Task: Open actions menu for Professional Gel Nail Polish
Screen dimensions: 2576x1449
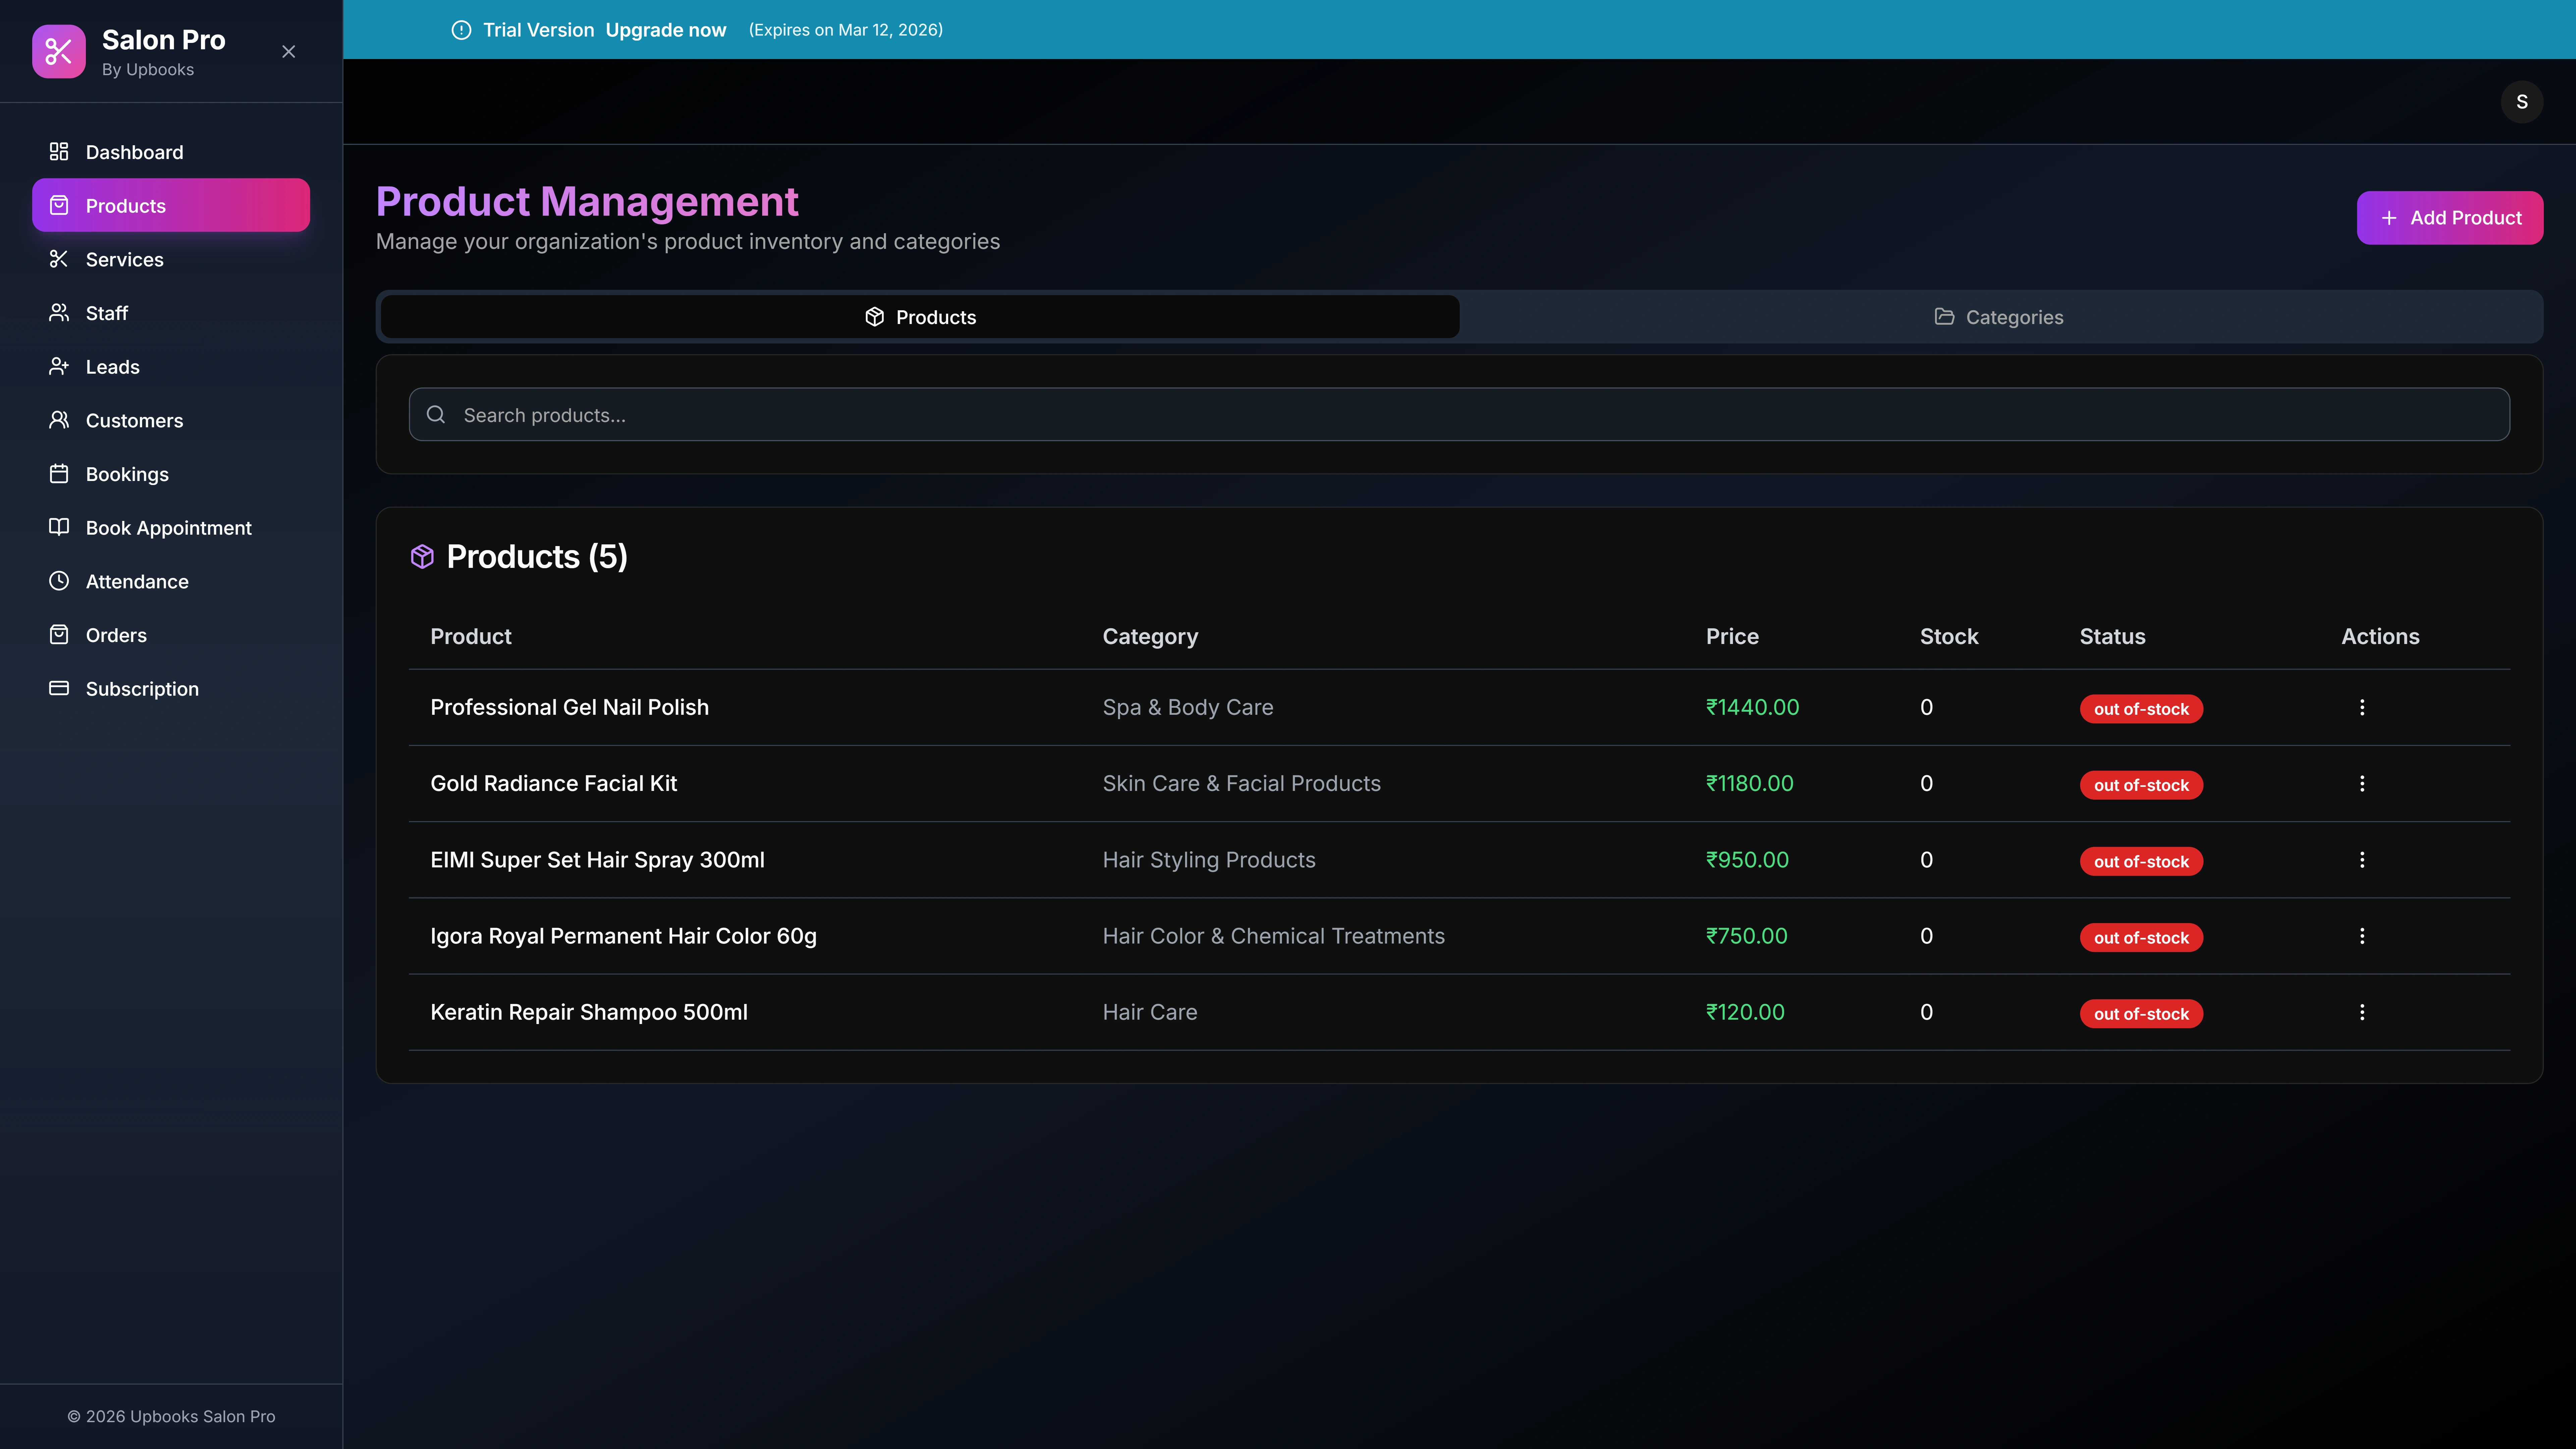Action: tap(2362, 707)
